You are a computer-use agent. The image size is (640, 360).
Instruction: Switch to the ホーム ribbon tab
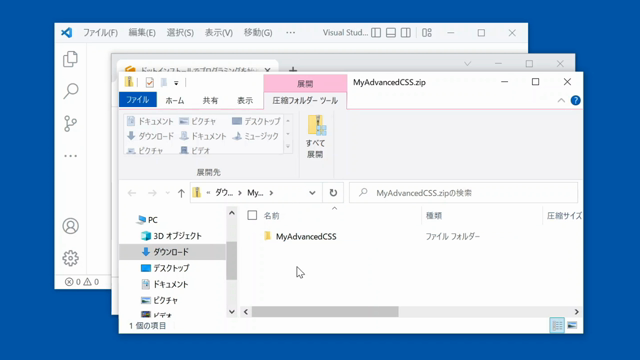pos(175,100)
